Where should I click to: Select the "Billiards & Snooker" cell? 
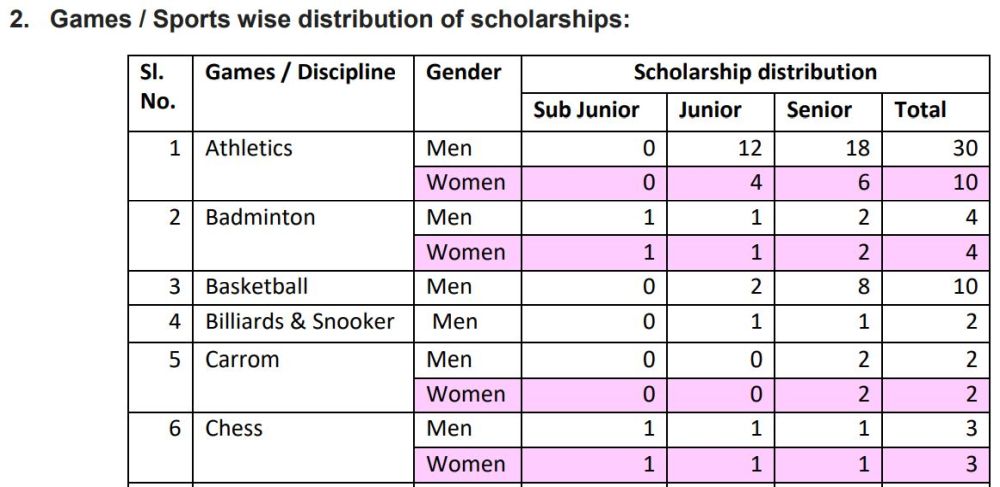click(x=300, y=321)
